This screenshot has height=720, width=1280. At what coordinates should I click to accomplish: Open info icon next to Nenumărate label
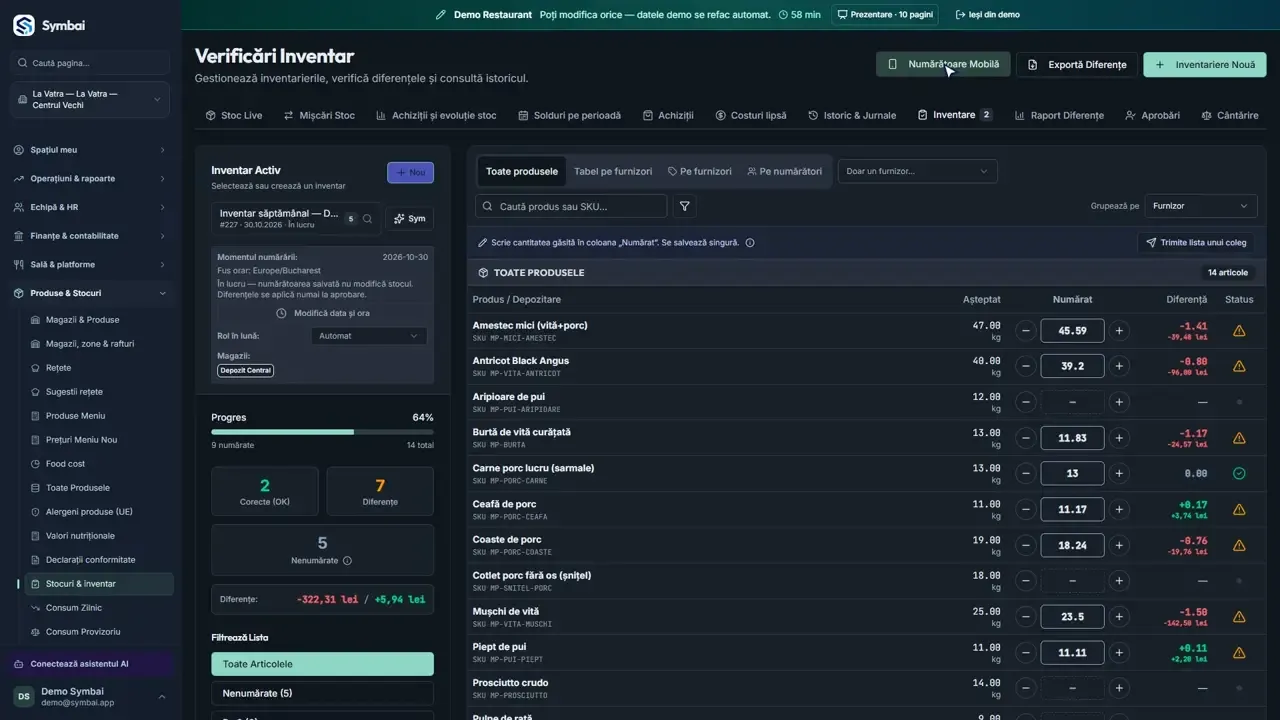coord(348,561)
